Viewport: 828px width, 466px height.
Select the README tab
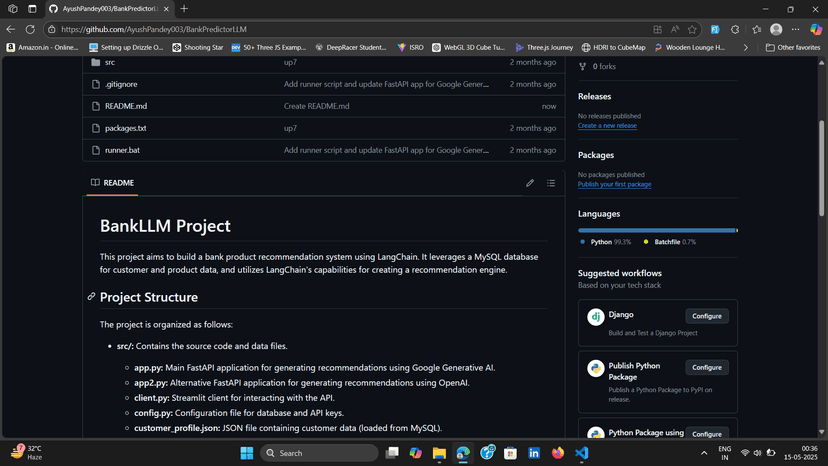pyautogui.click(x=112, y=183)
